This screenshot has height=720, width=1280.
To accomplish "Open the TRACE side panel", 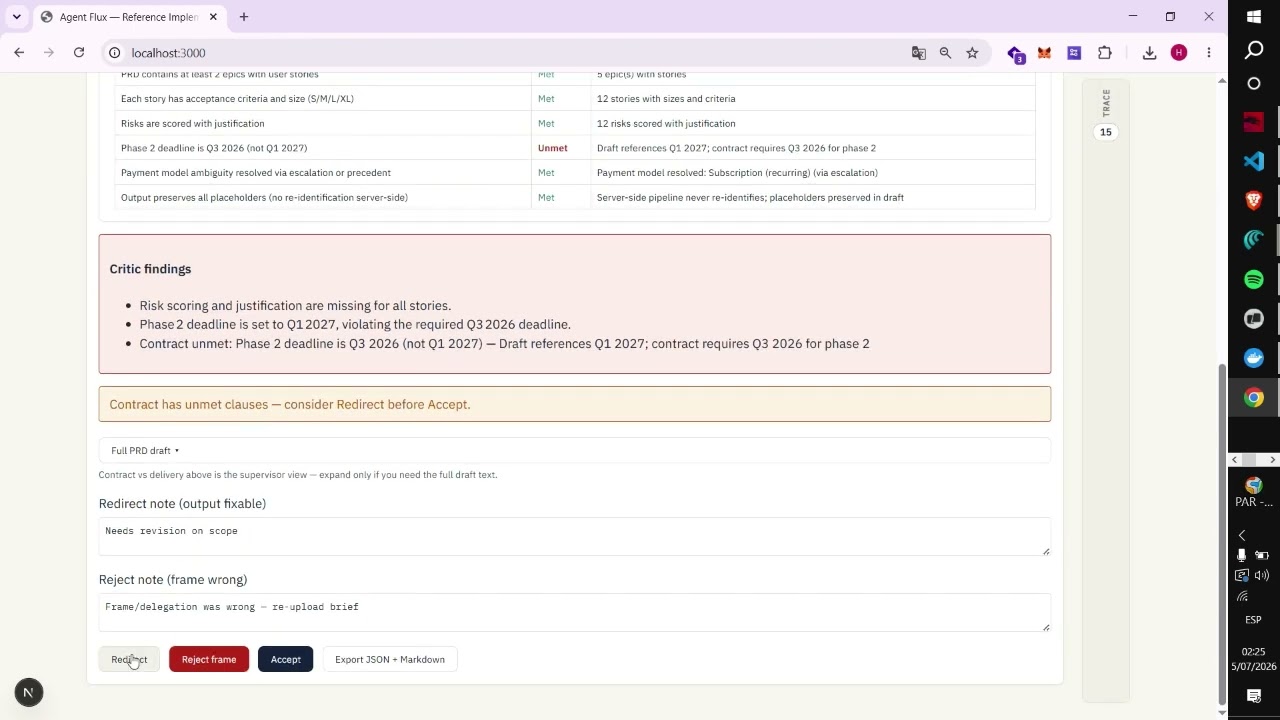I will (1106, 113).
